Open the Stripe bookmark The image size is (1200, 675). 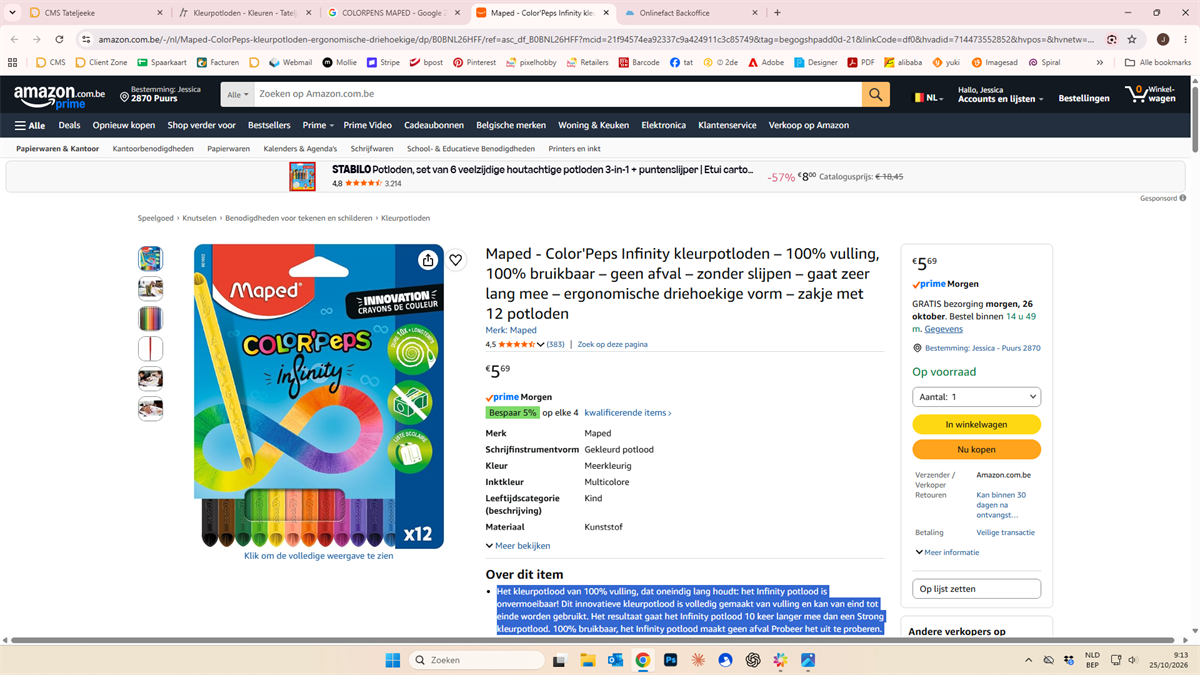pos(383,62)
